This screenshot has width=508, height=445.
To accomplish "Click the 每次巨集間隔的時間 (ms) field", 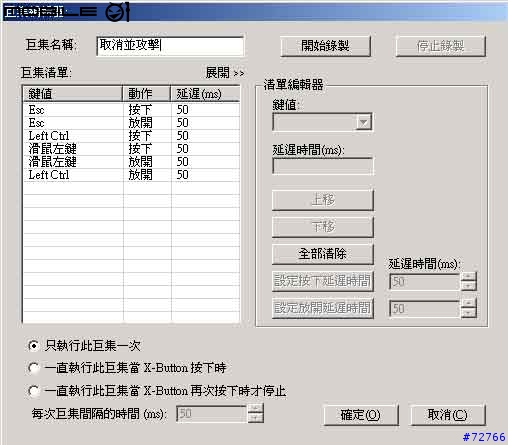I will pos(212,414).
